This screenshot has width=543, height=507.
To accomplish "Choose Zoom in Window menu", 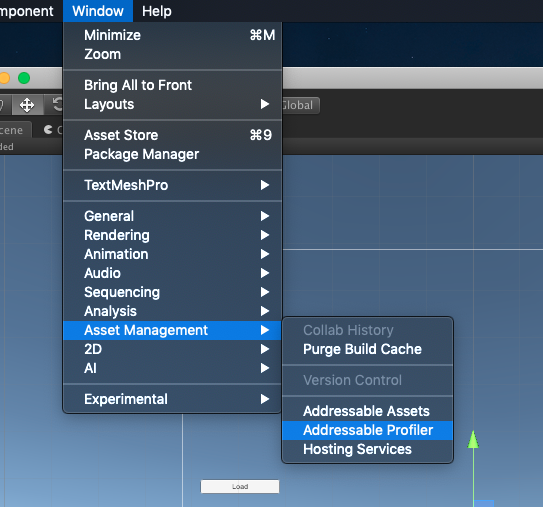I will (x=172, y=54).
